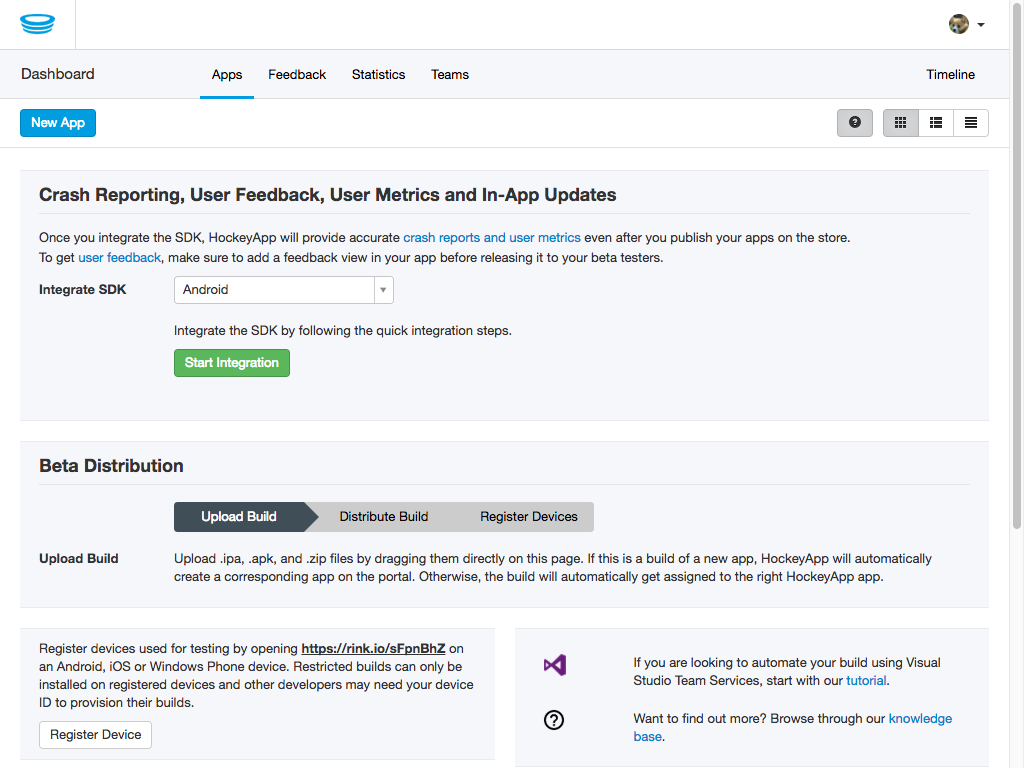Open the crash reports and user metrics link
The height and width of the screenshot is (768, 1024).
tap(491, 237)
